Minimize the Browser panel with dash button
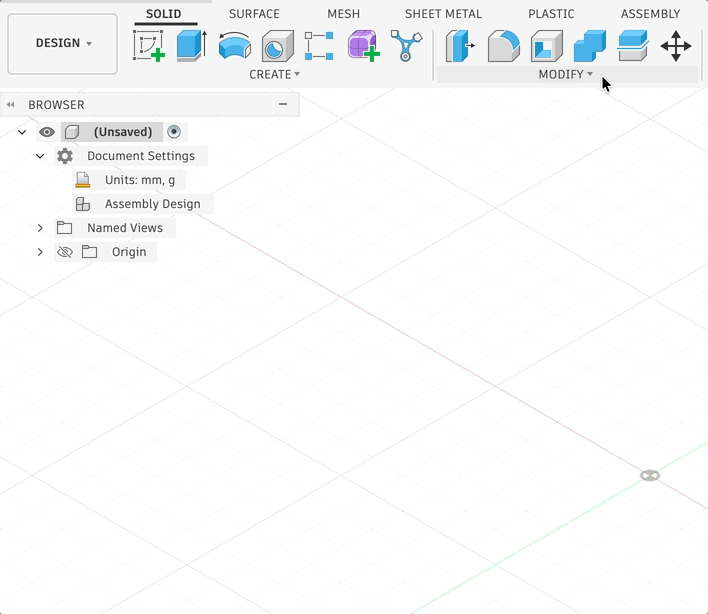Viewport: 708px width, 614px height. (x=283, y=104)
